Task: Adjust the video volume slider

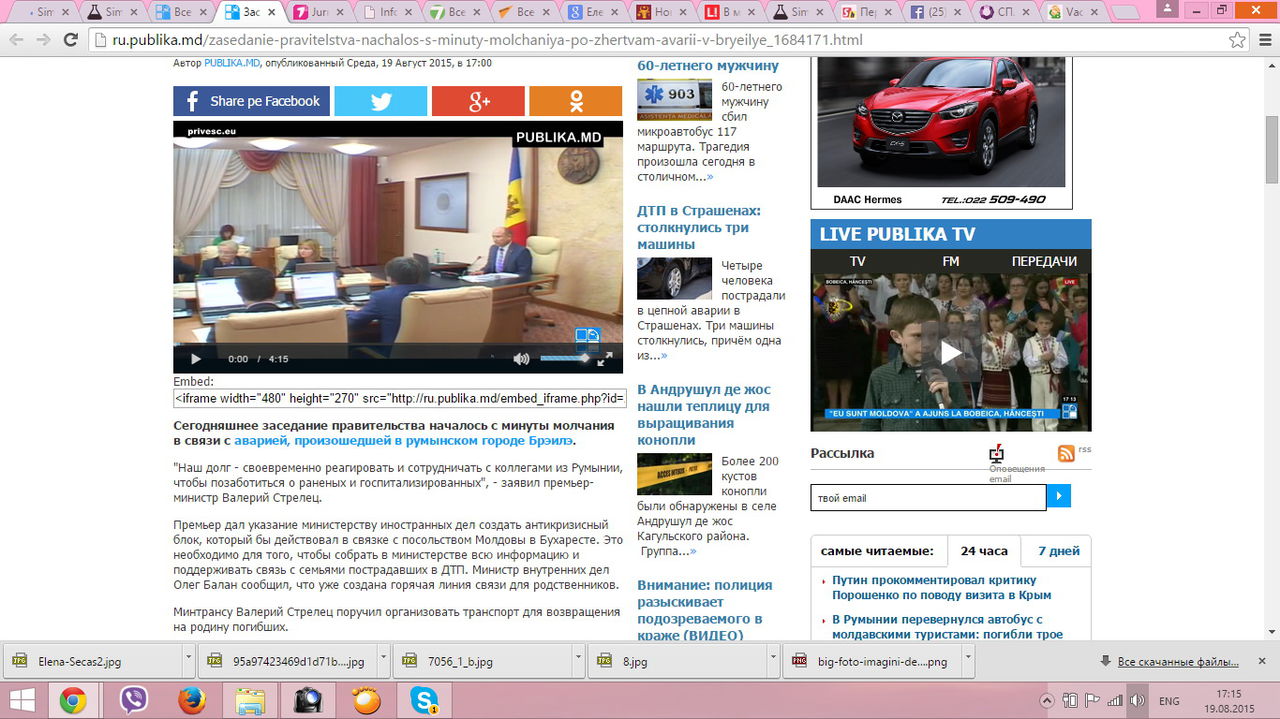Action: click(x=566, y=358)
